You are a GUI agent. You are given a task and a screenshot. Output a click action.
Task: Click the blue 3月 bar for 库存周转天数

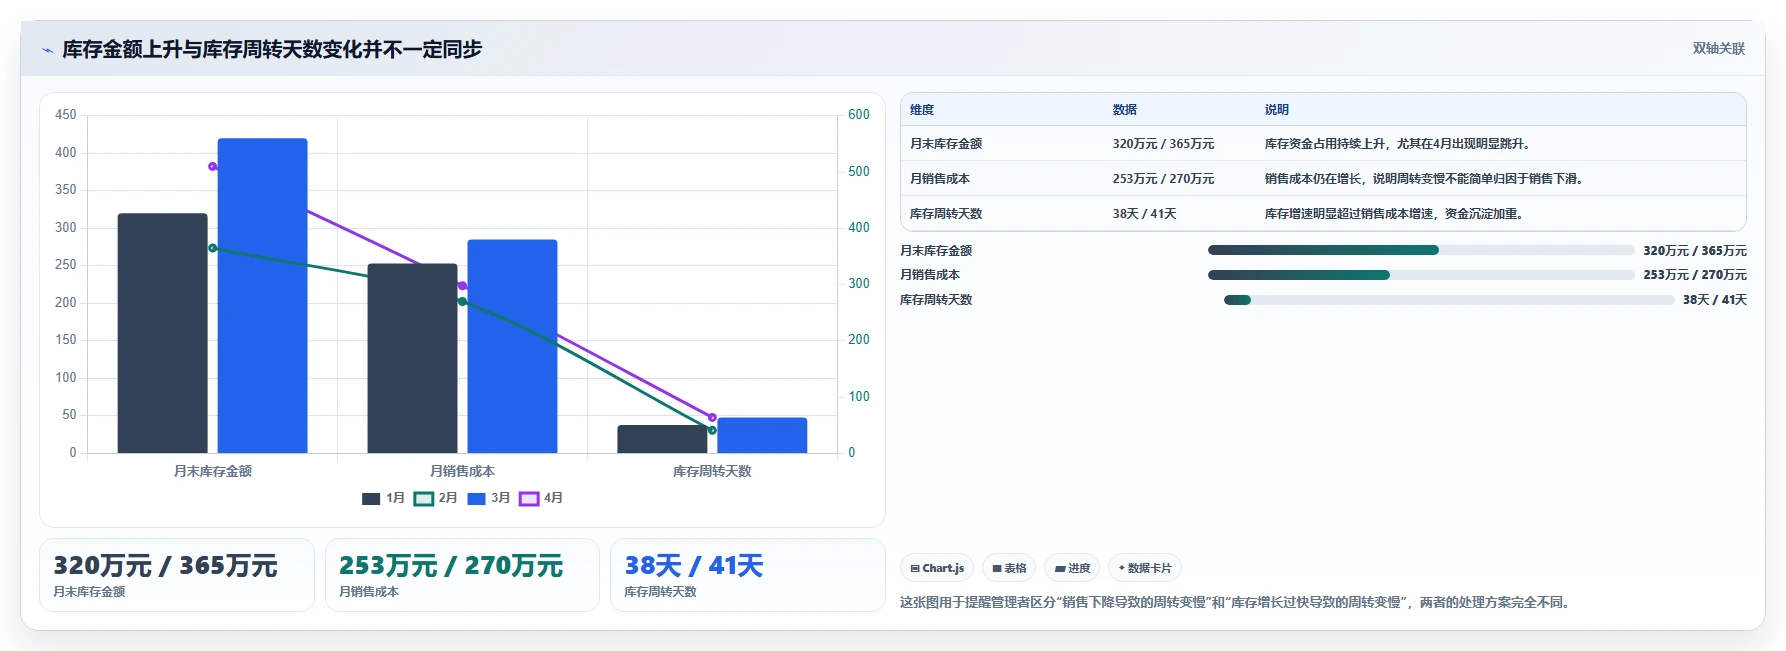pos(762,435)
